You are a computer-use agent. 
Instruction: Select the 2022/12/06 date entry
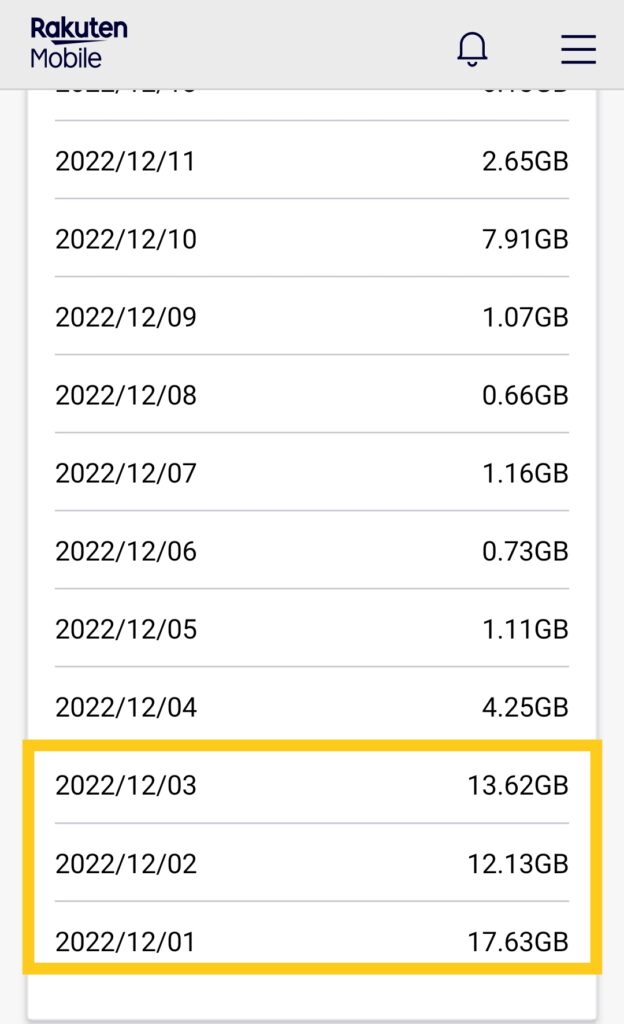pos(126,551)
